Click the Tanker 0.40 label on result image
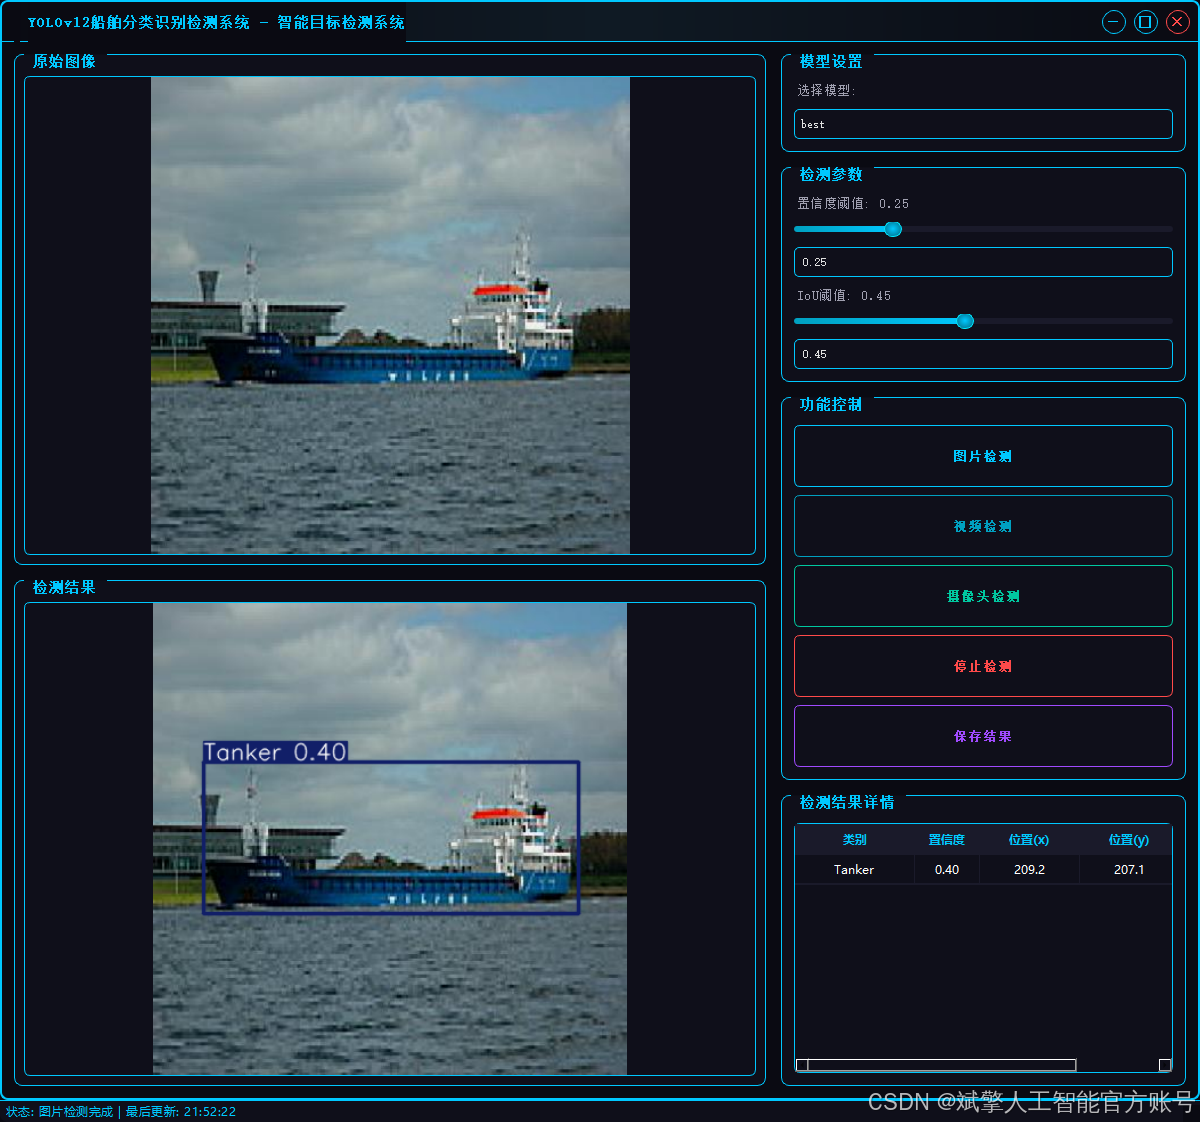 275,752
